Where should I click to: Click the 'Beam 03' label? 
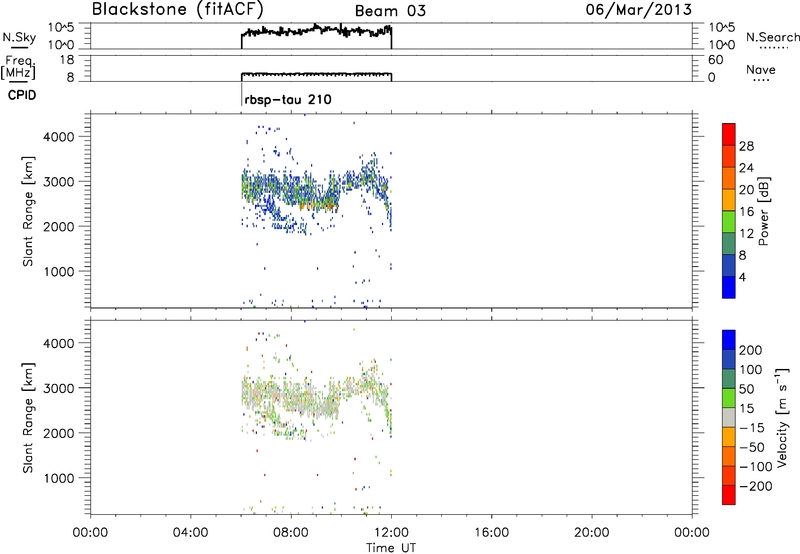pos(390,11)
